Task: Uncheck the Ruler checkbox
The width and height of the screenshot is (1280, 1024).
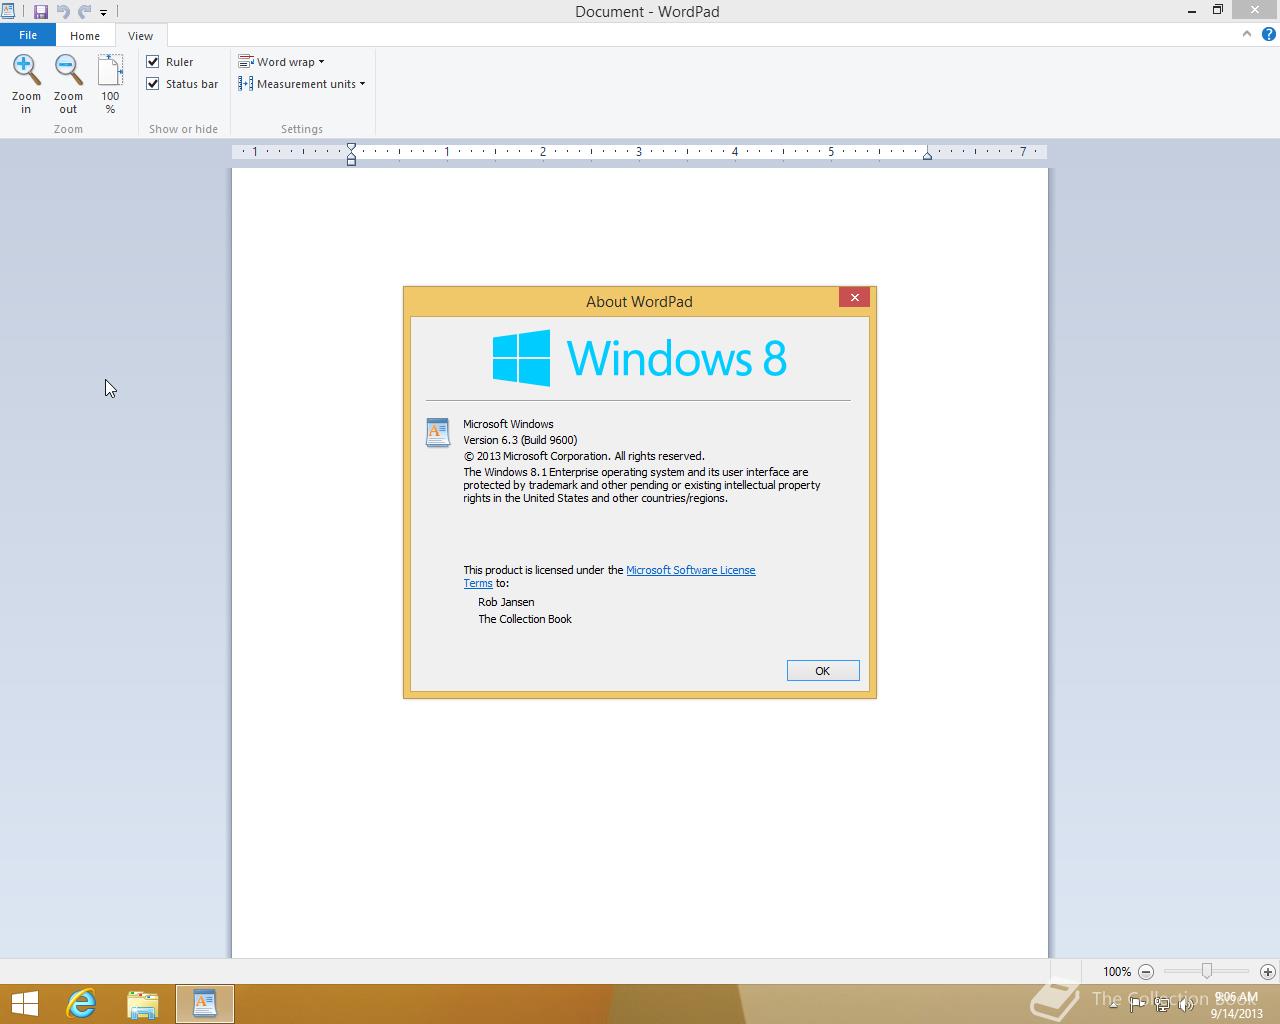Action: [x=153, y=62]
